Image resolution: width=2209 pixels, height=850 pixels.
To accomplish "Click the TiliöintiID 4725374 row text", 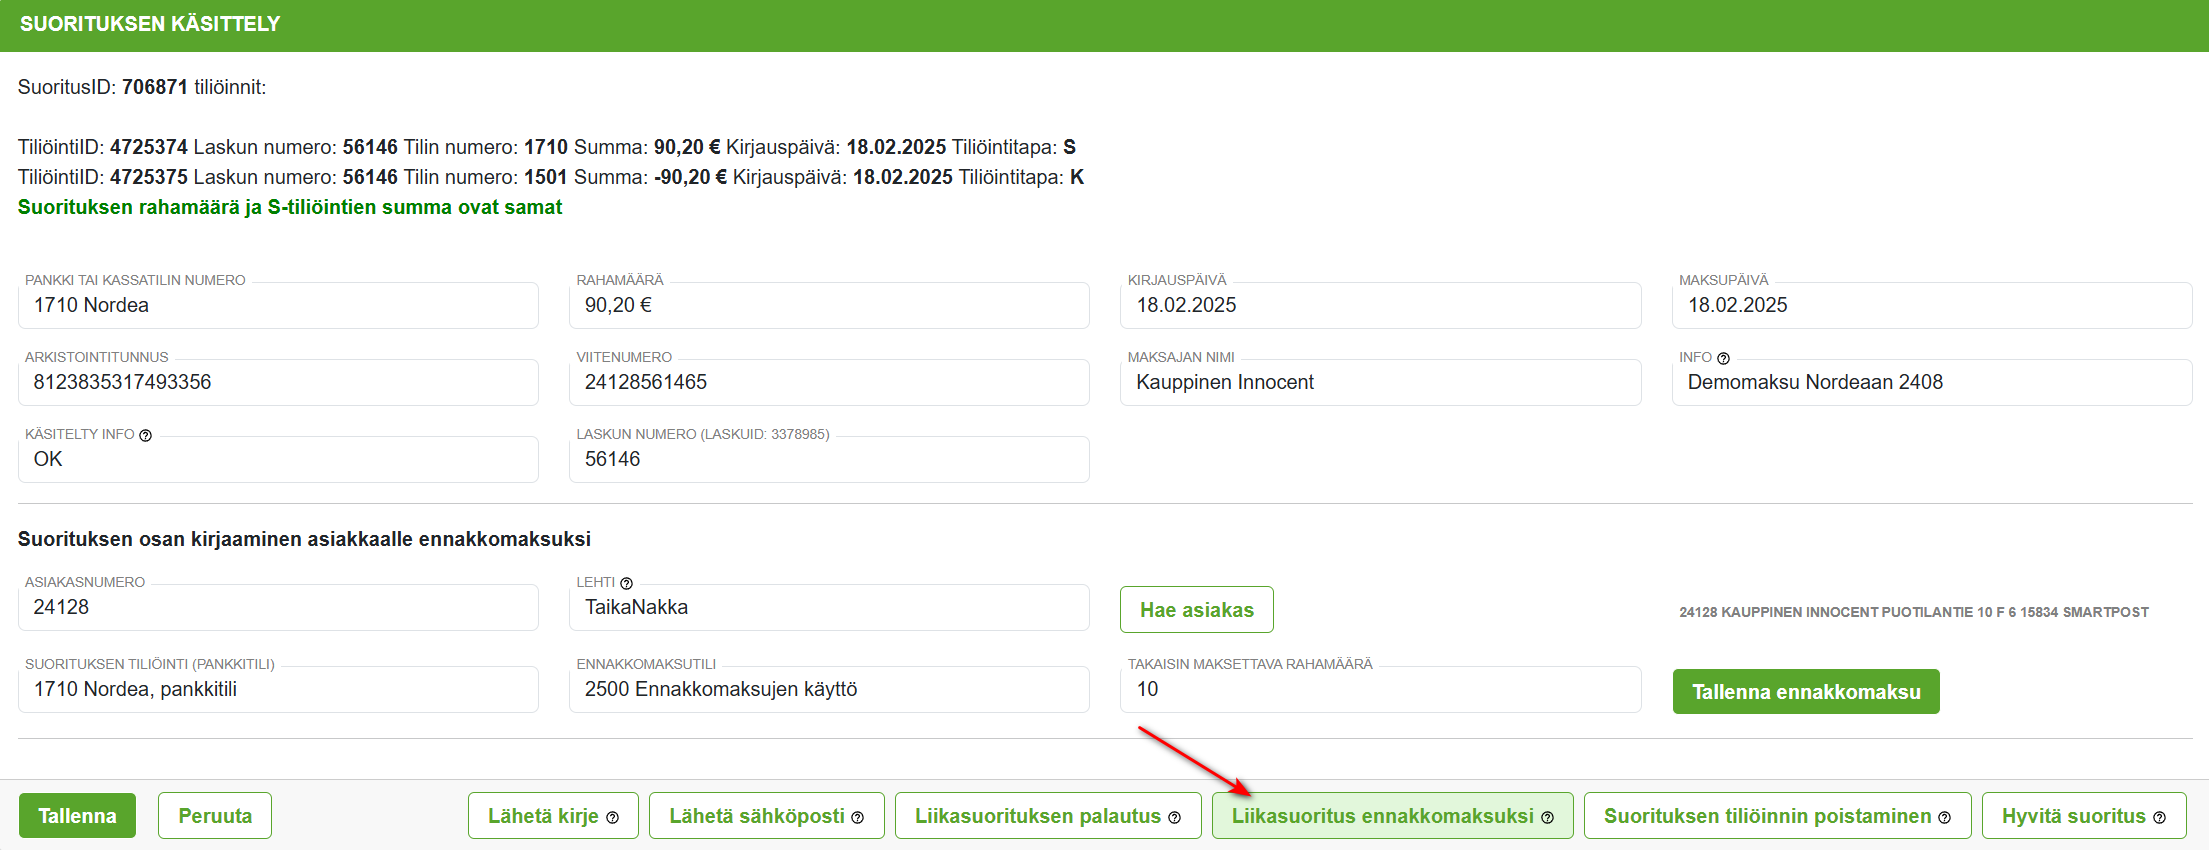I will pos(547,147).
